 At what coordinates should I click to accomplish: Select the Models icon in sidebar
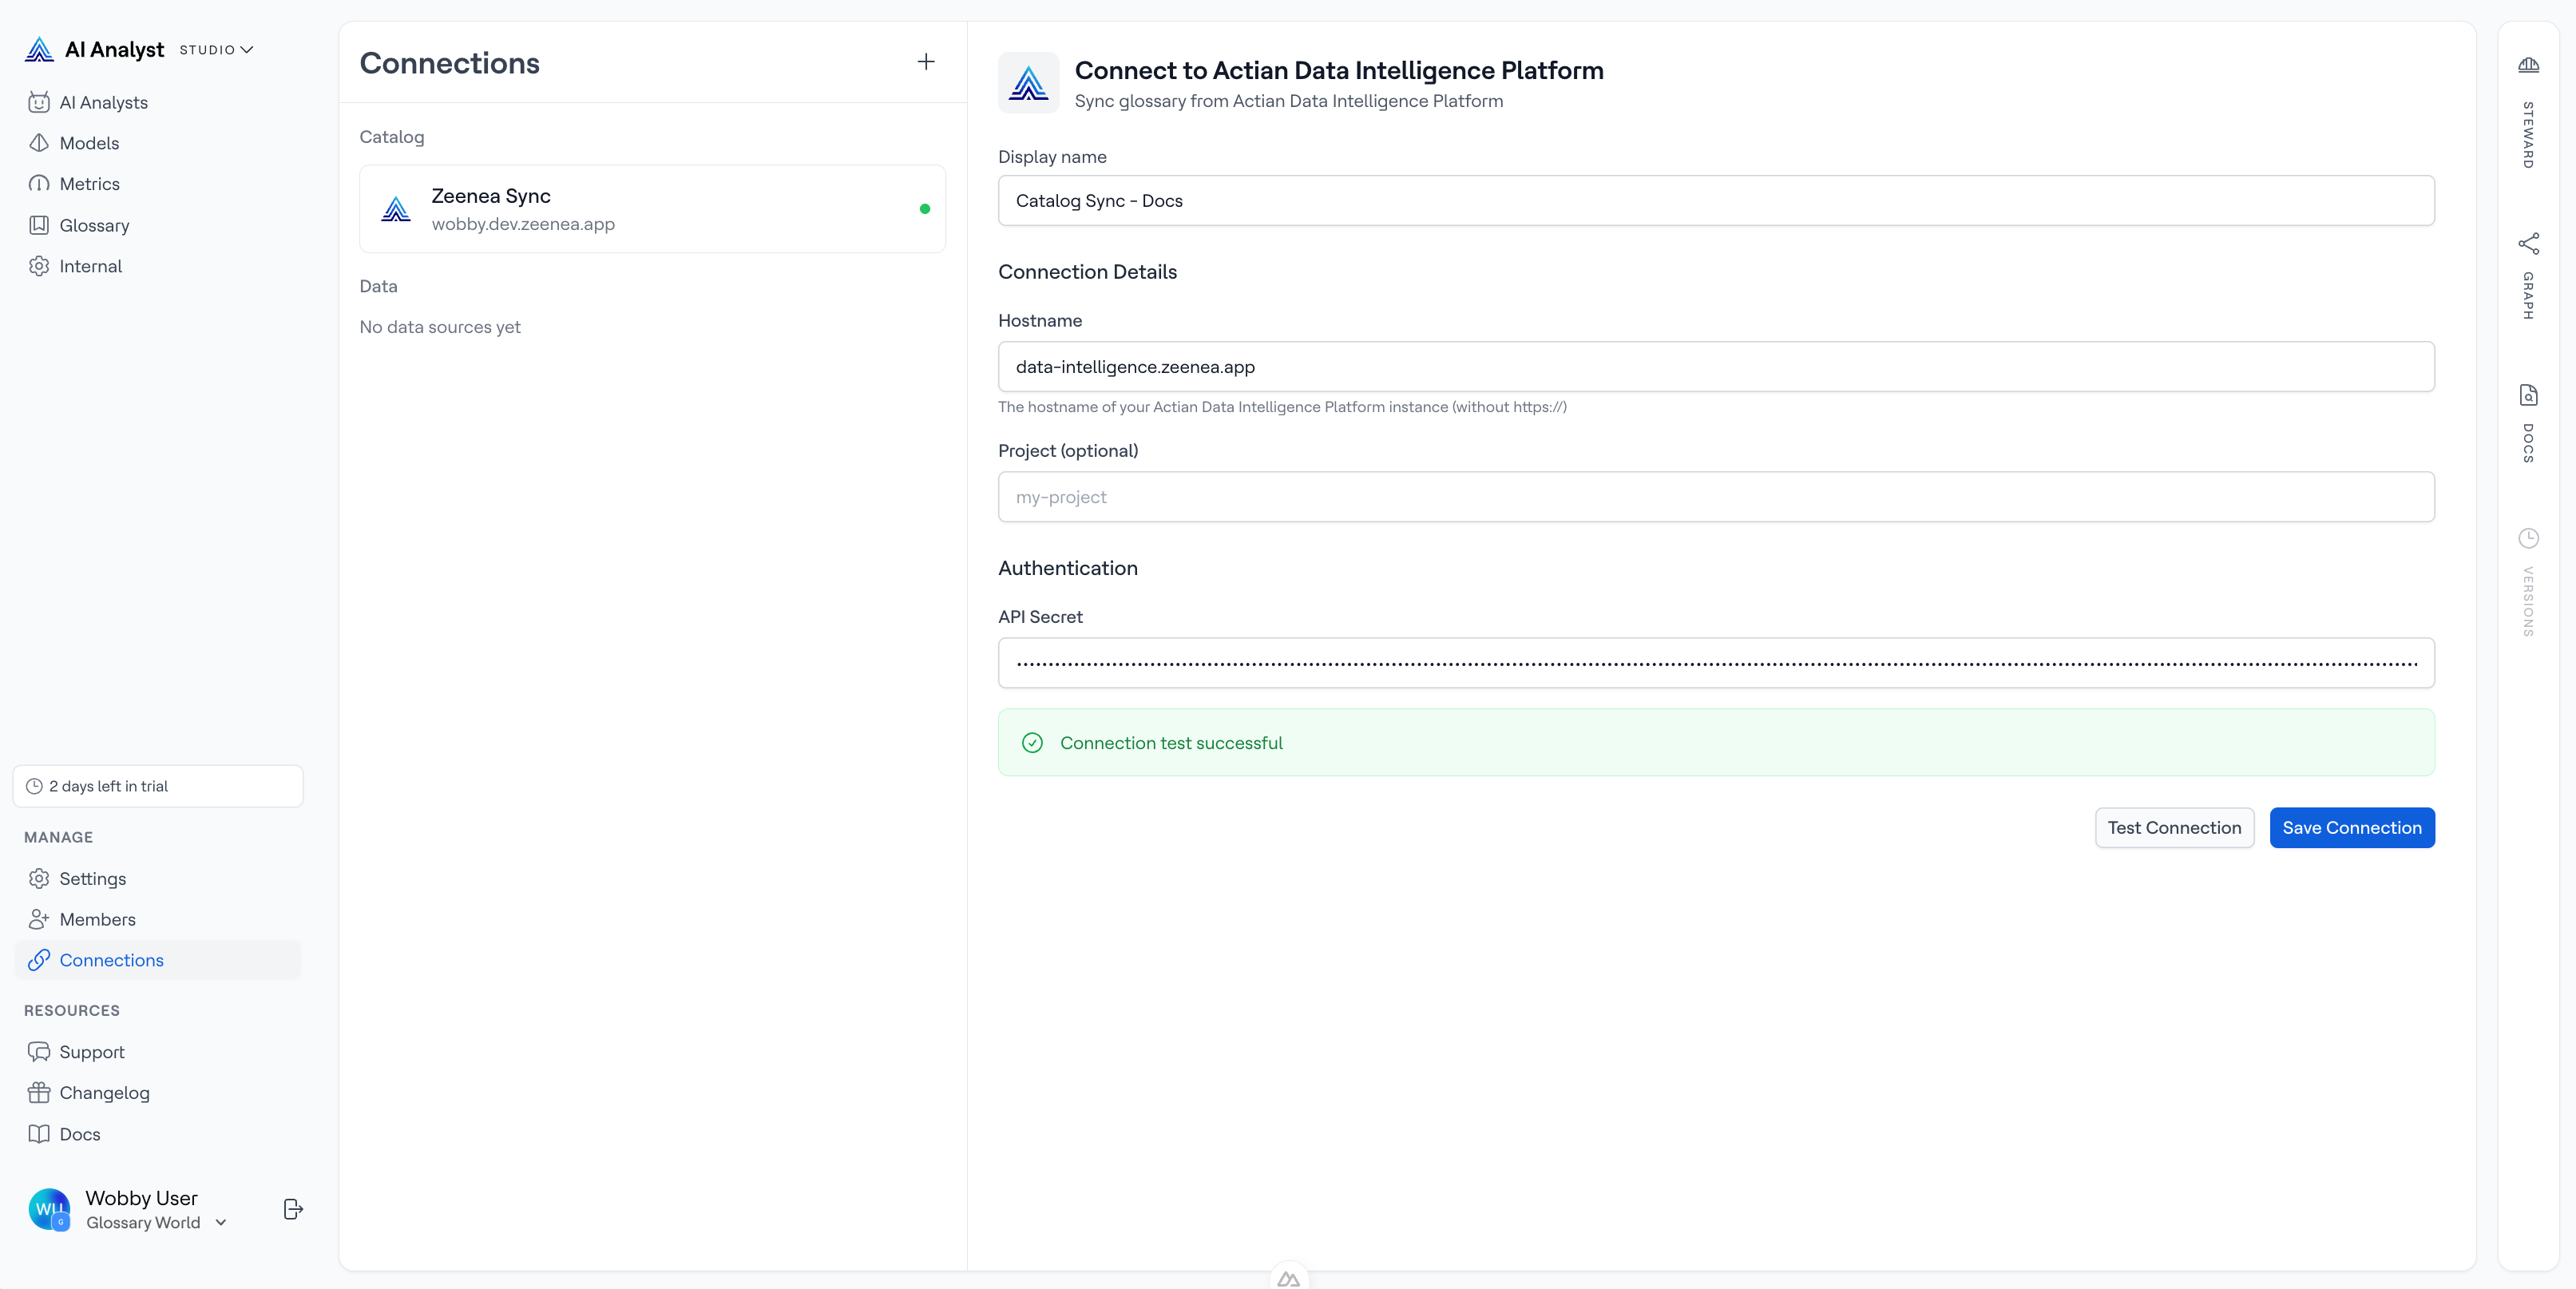(x=40, y=143)
